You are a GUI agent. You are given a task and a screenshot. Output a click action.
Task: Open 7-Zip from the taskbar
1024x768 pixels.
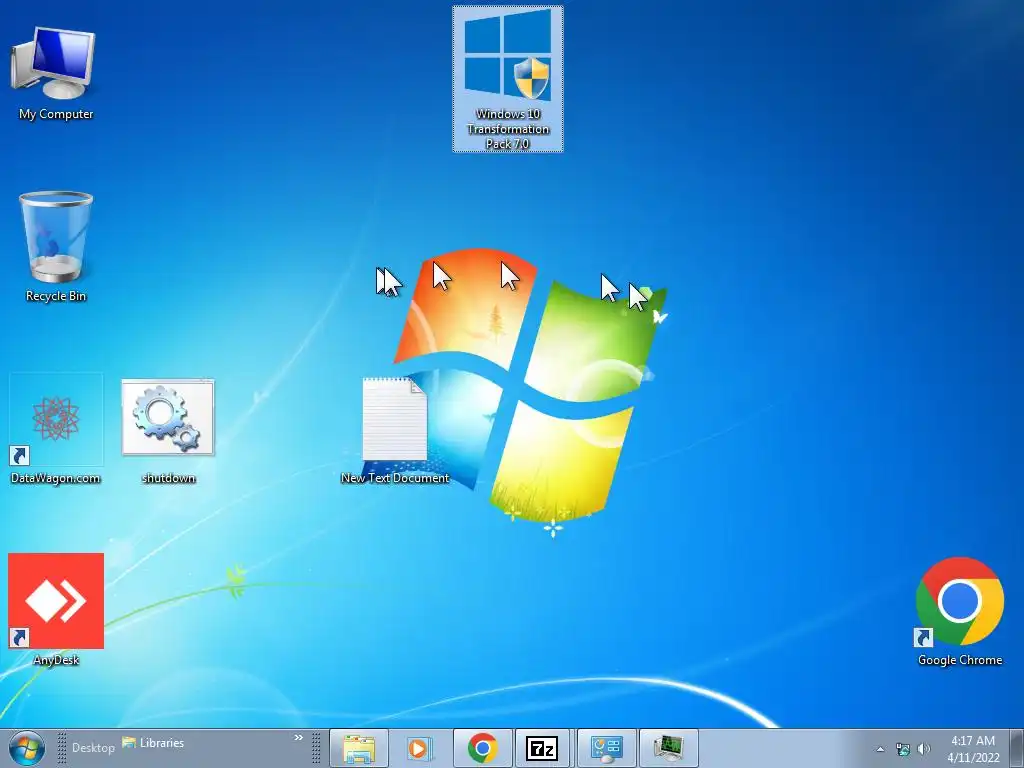point(543,748)
